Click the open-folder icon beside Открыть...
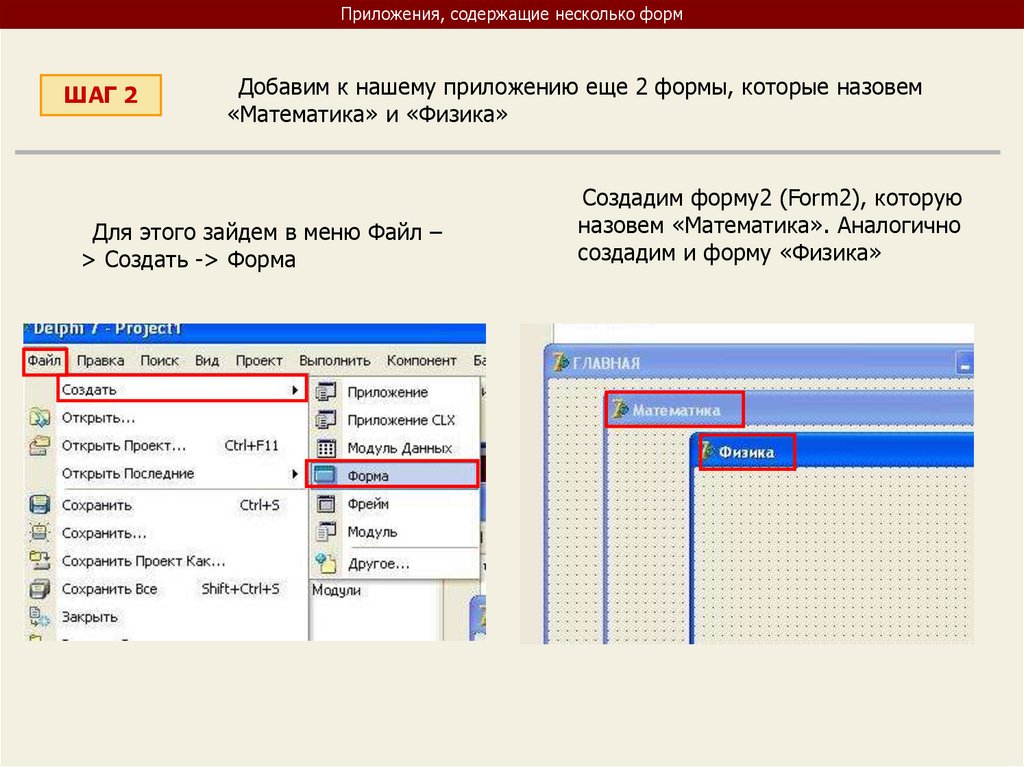This screenshot has height=767, width=1024. pos(40,417)
